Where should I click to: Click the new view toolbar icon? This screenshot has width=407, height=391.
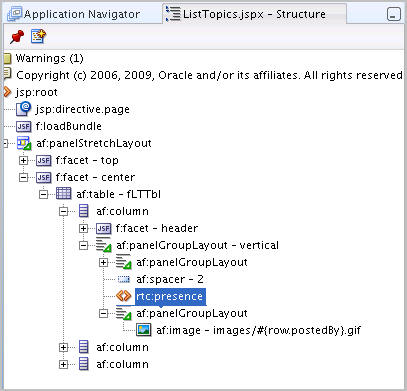38,37
